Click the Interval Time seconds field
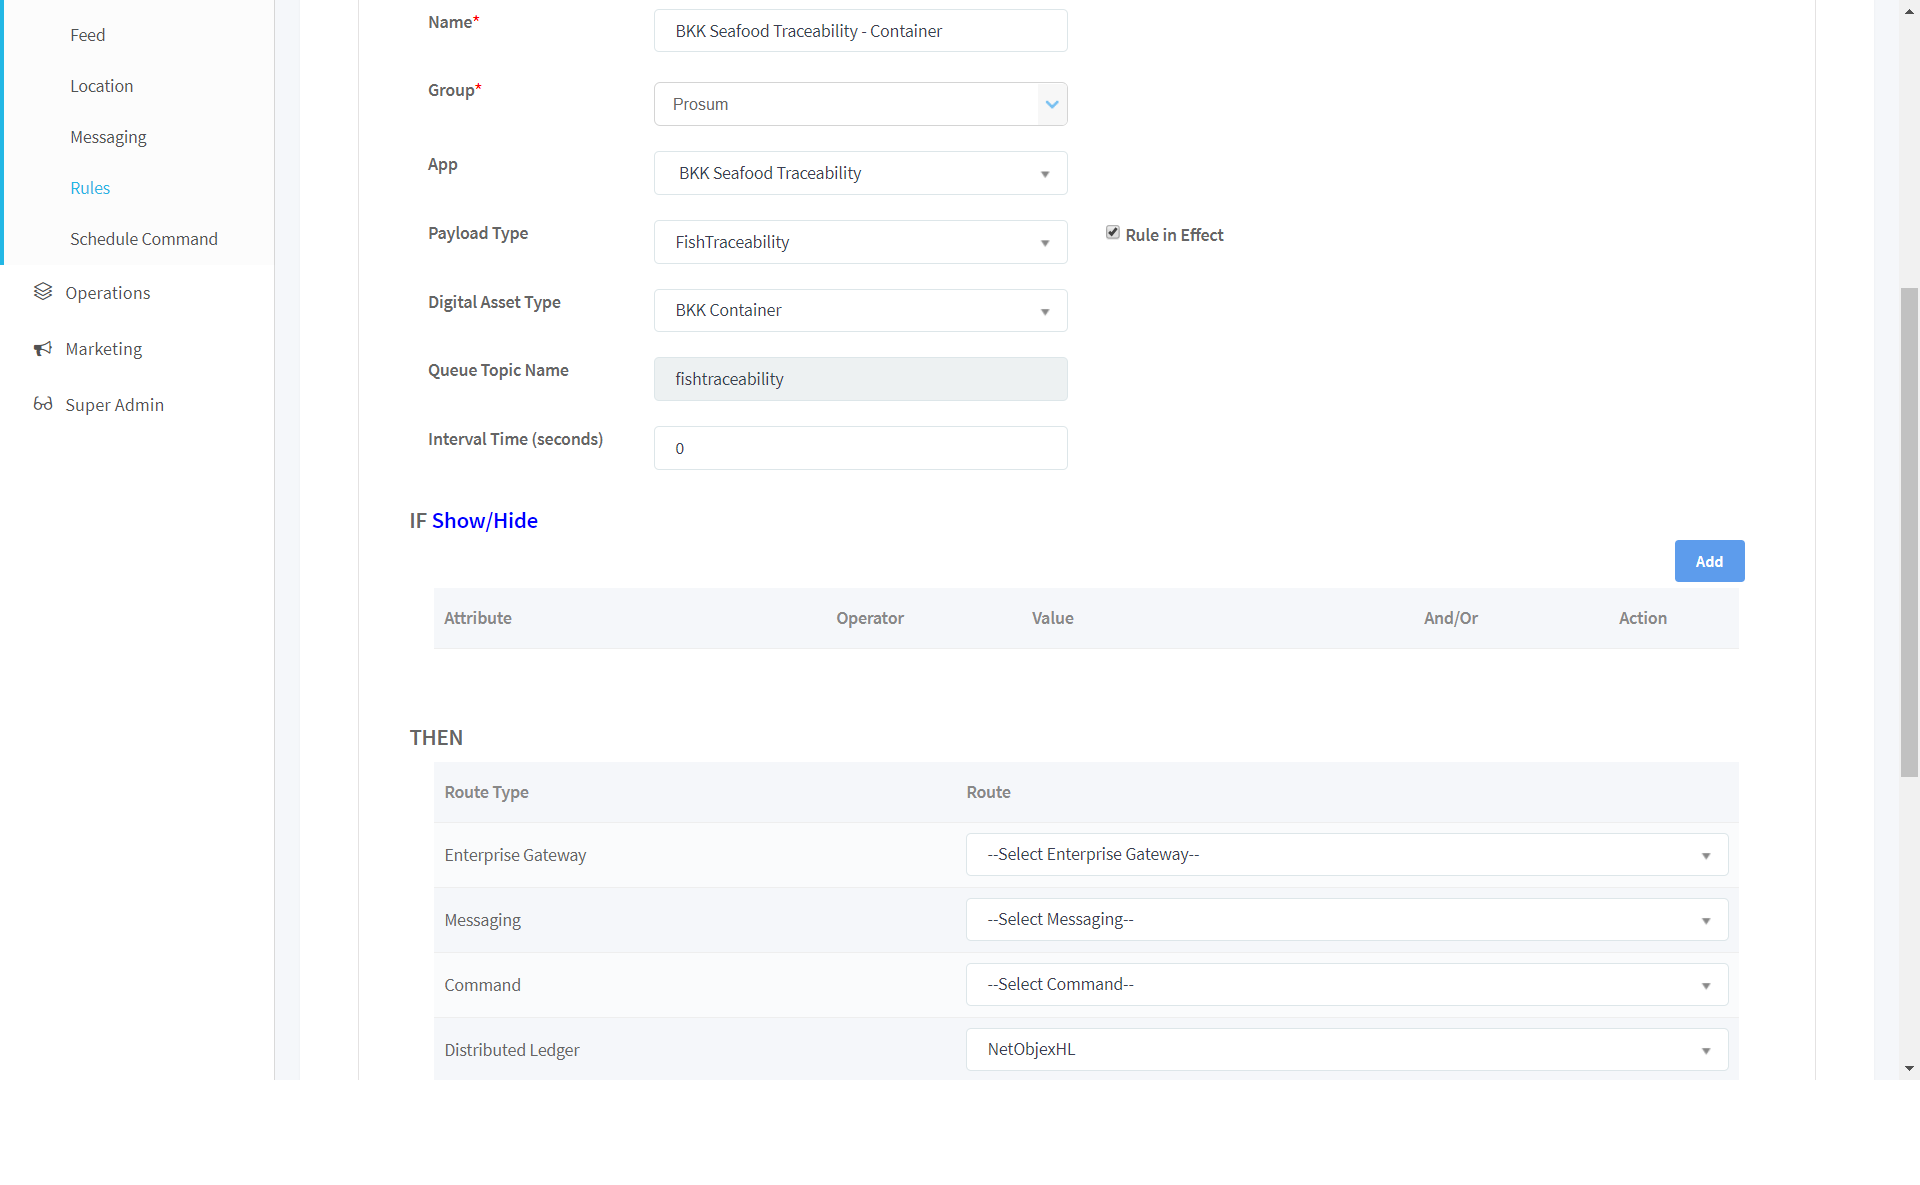 [x=860, y=448]
